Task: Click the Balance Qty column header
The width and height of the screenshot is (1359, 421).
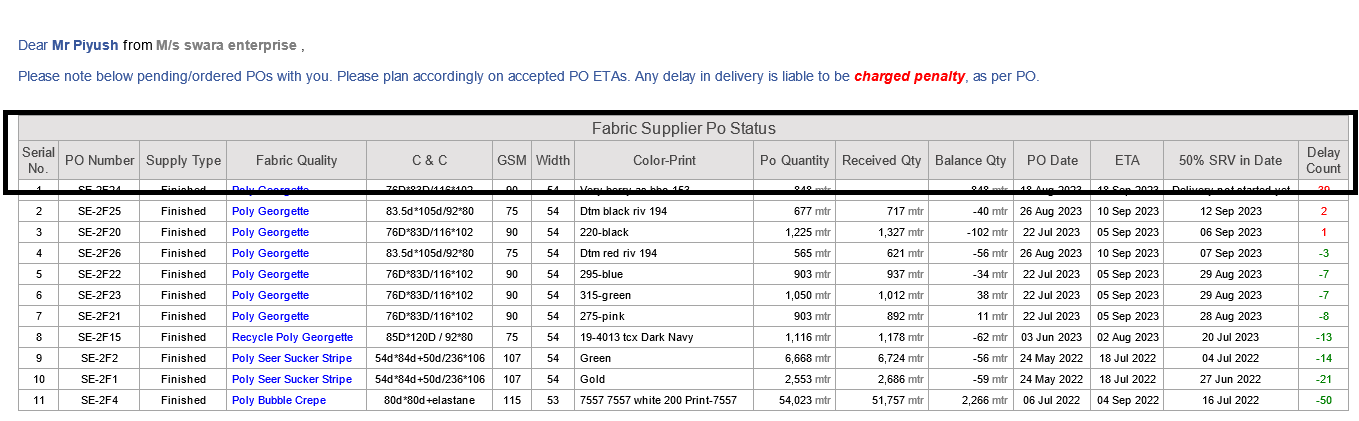Action: click(970, 160)
